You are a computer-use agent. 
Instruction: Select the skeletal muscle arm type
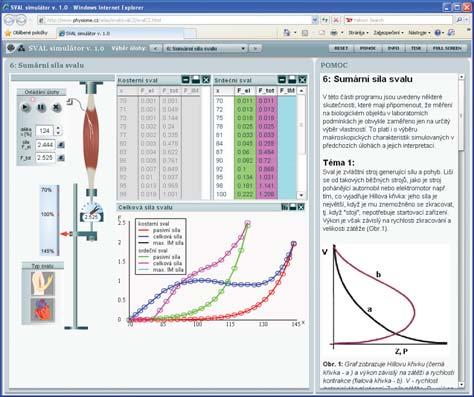tap(42, 283)
